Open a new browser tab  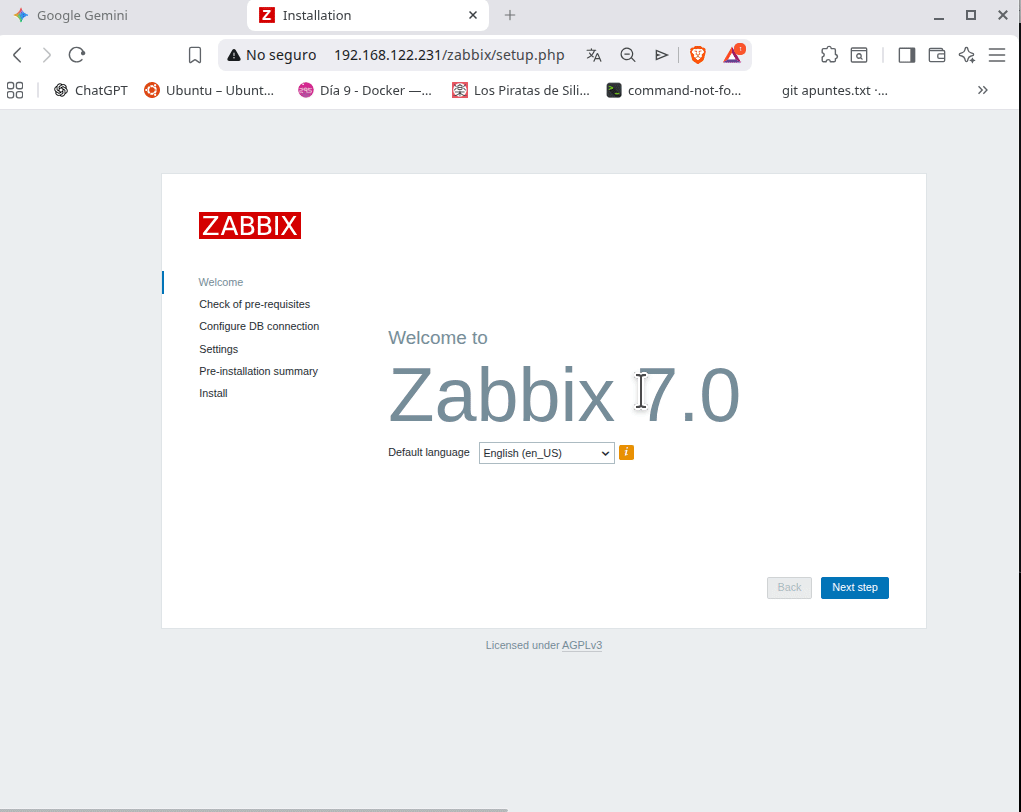(510, 16)
